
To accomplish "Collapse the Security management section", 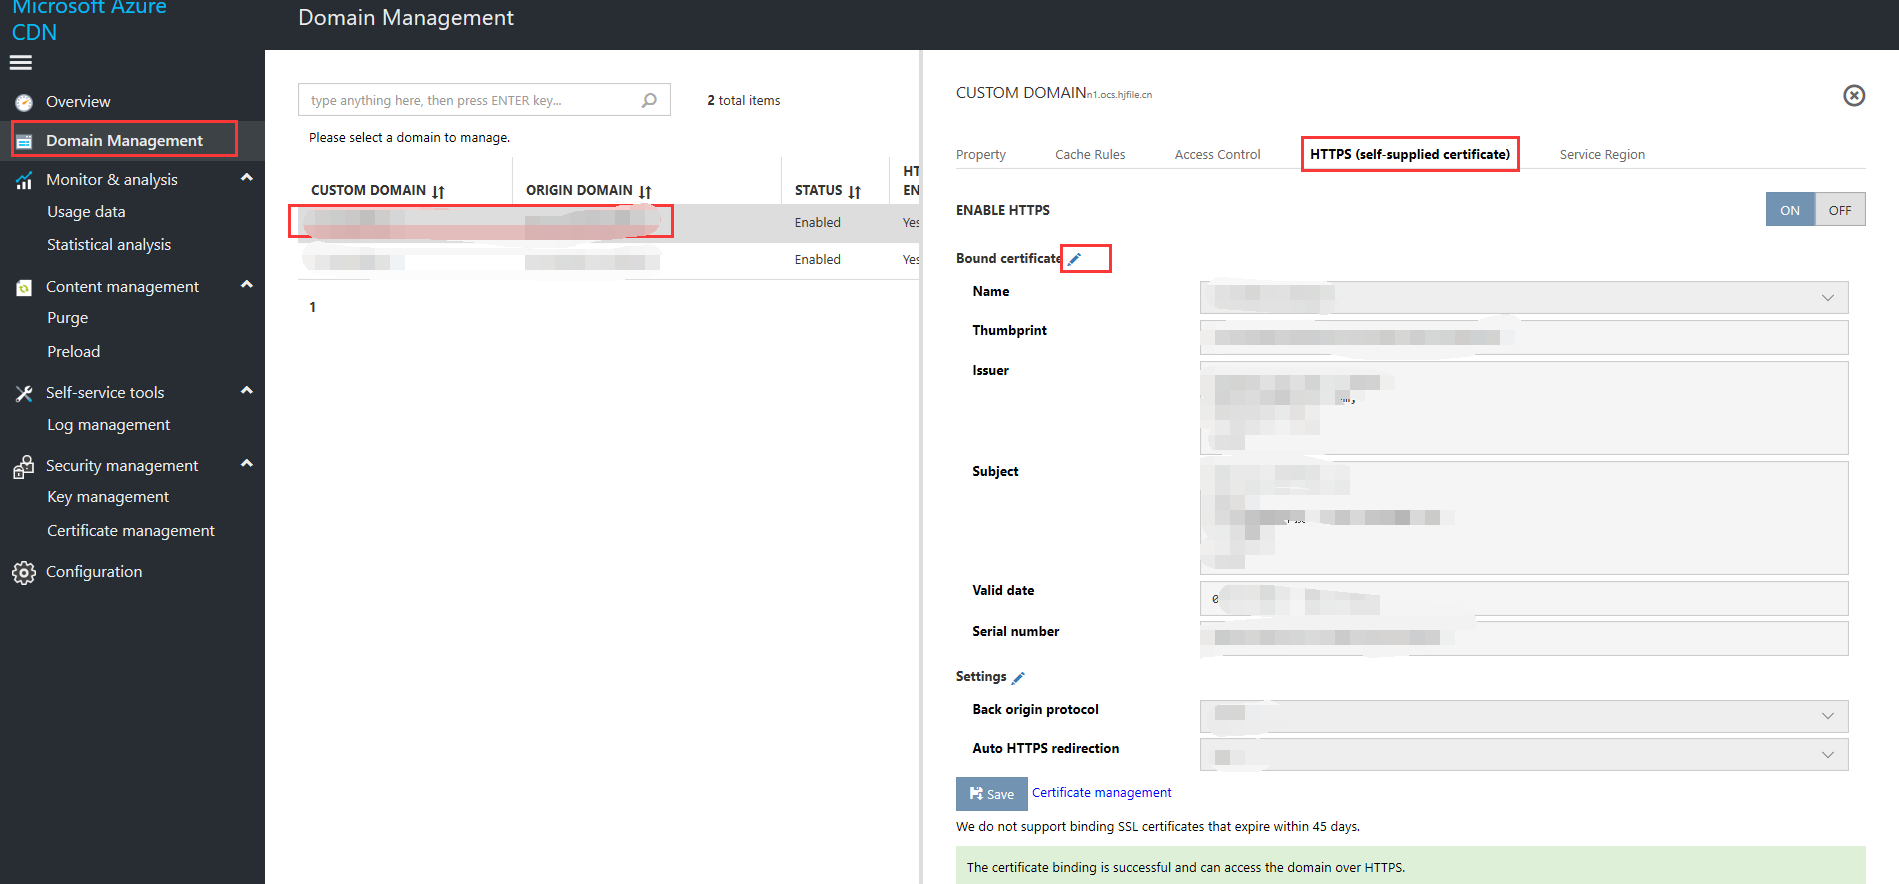I will coord(246,464).
